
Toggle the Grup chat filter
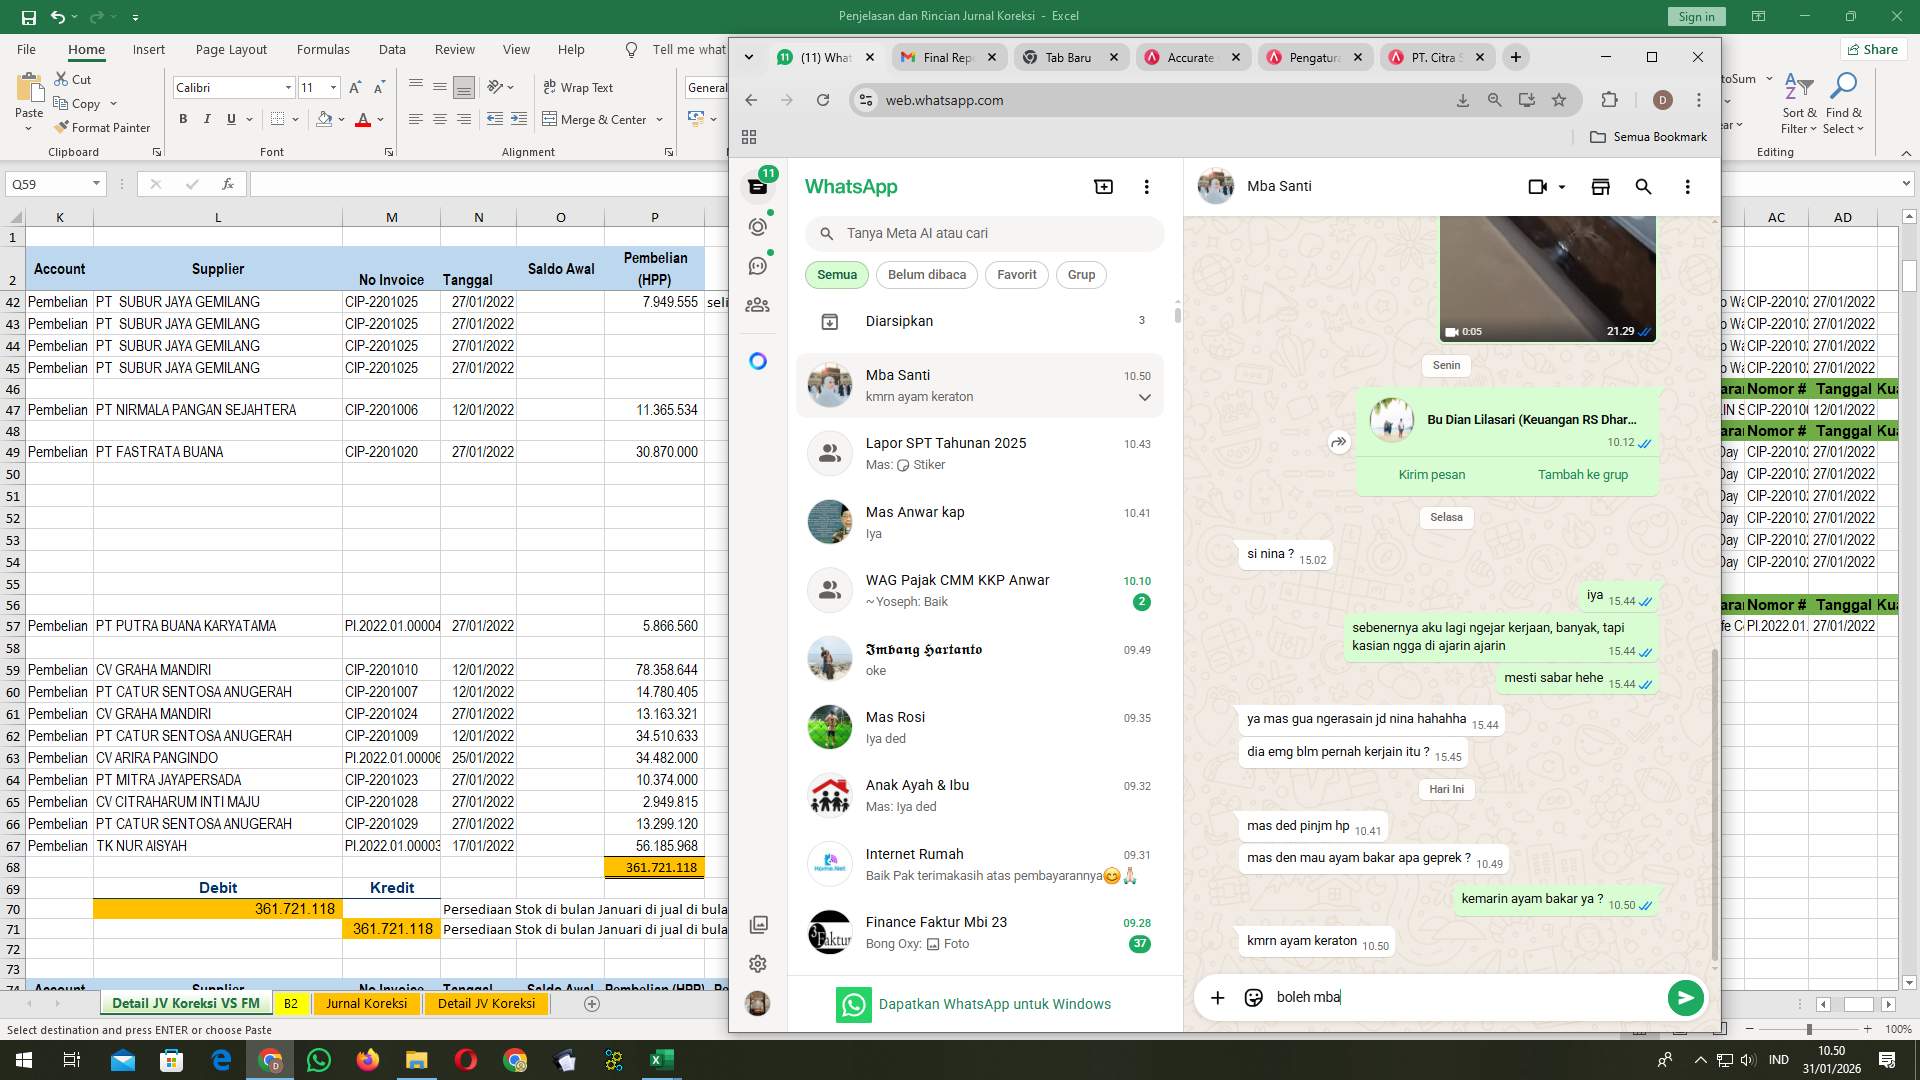[1081, 274]
